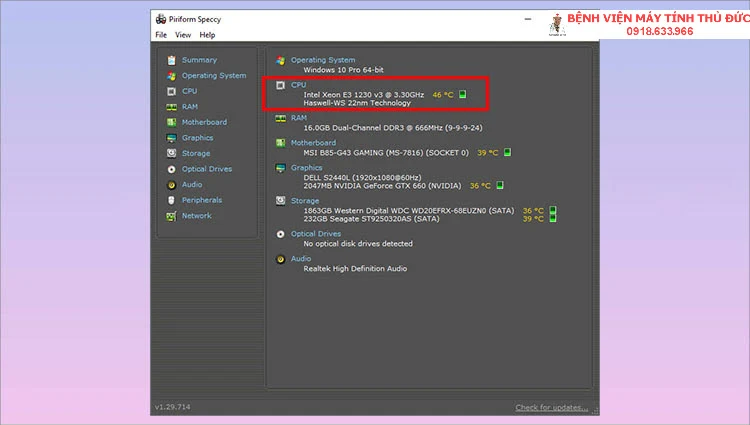Open the Operating System heading link in summary
The height and width of the screenshot is (425, 750).
click(323, 60)
